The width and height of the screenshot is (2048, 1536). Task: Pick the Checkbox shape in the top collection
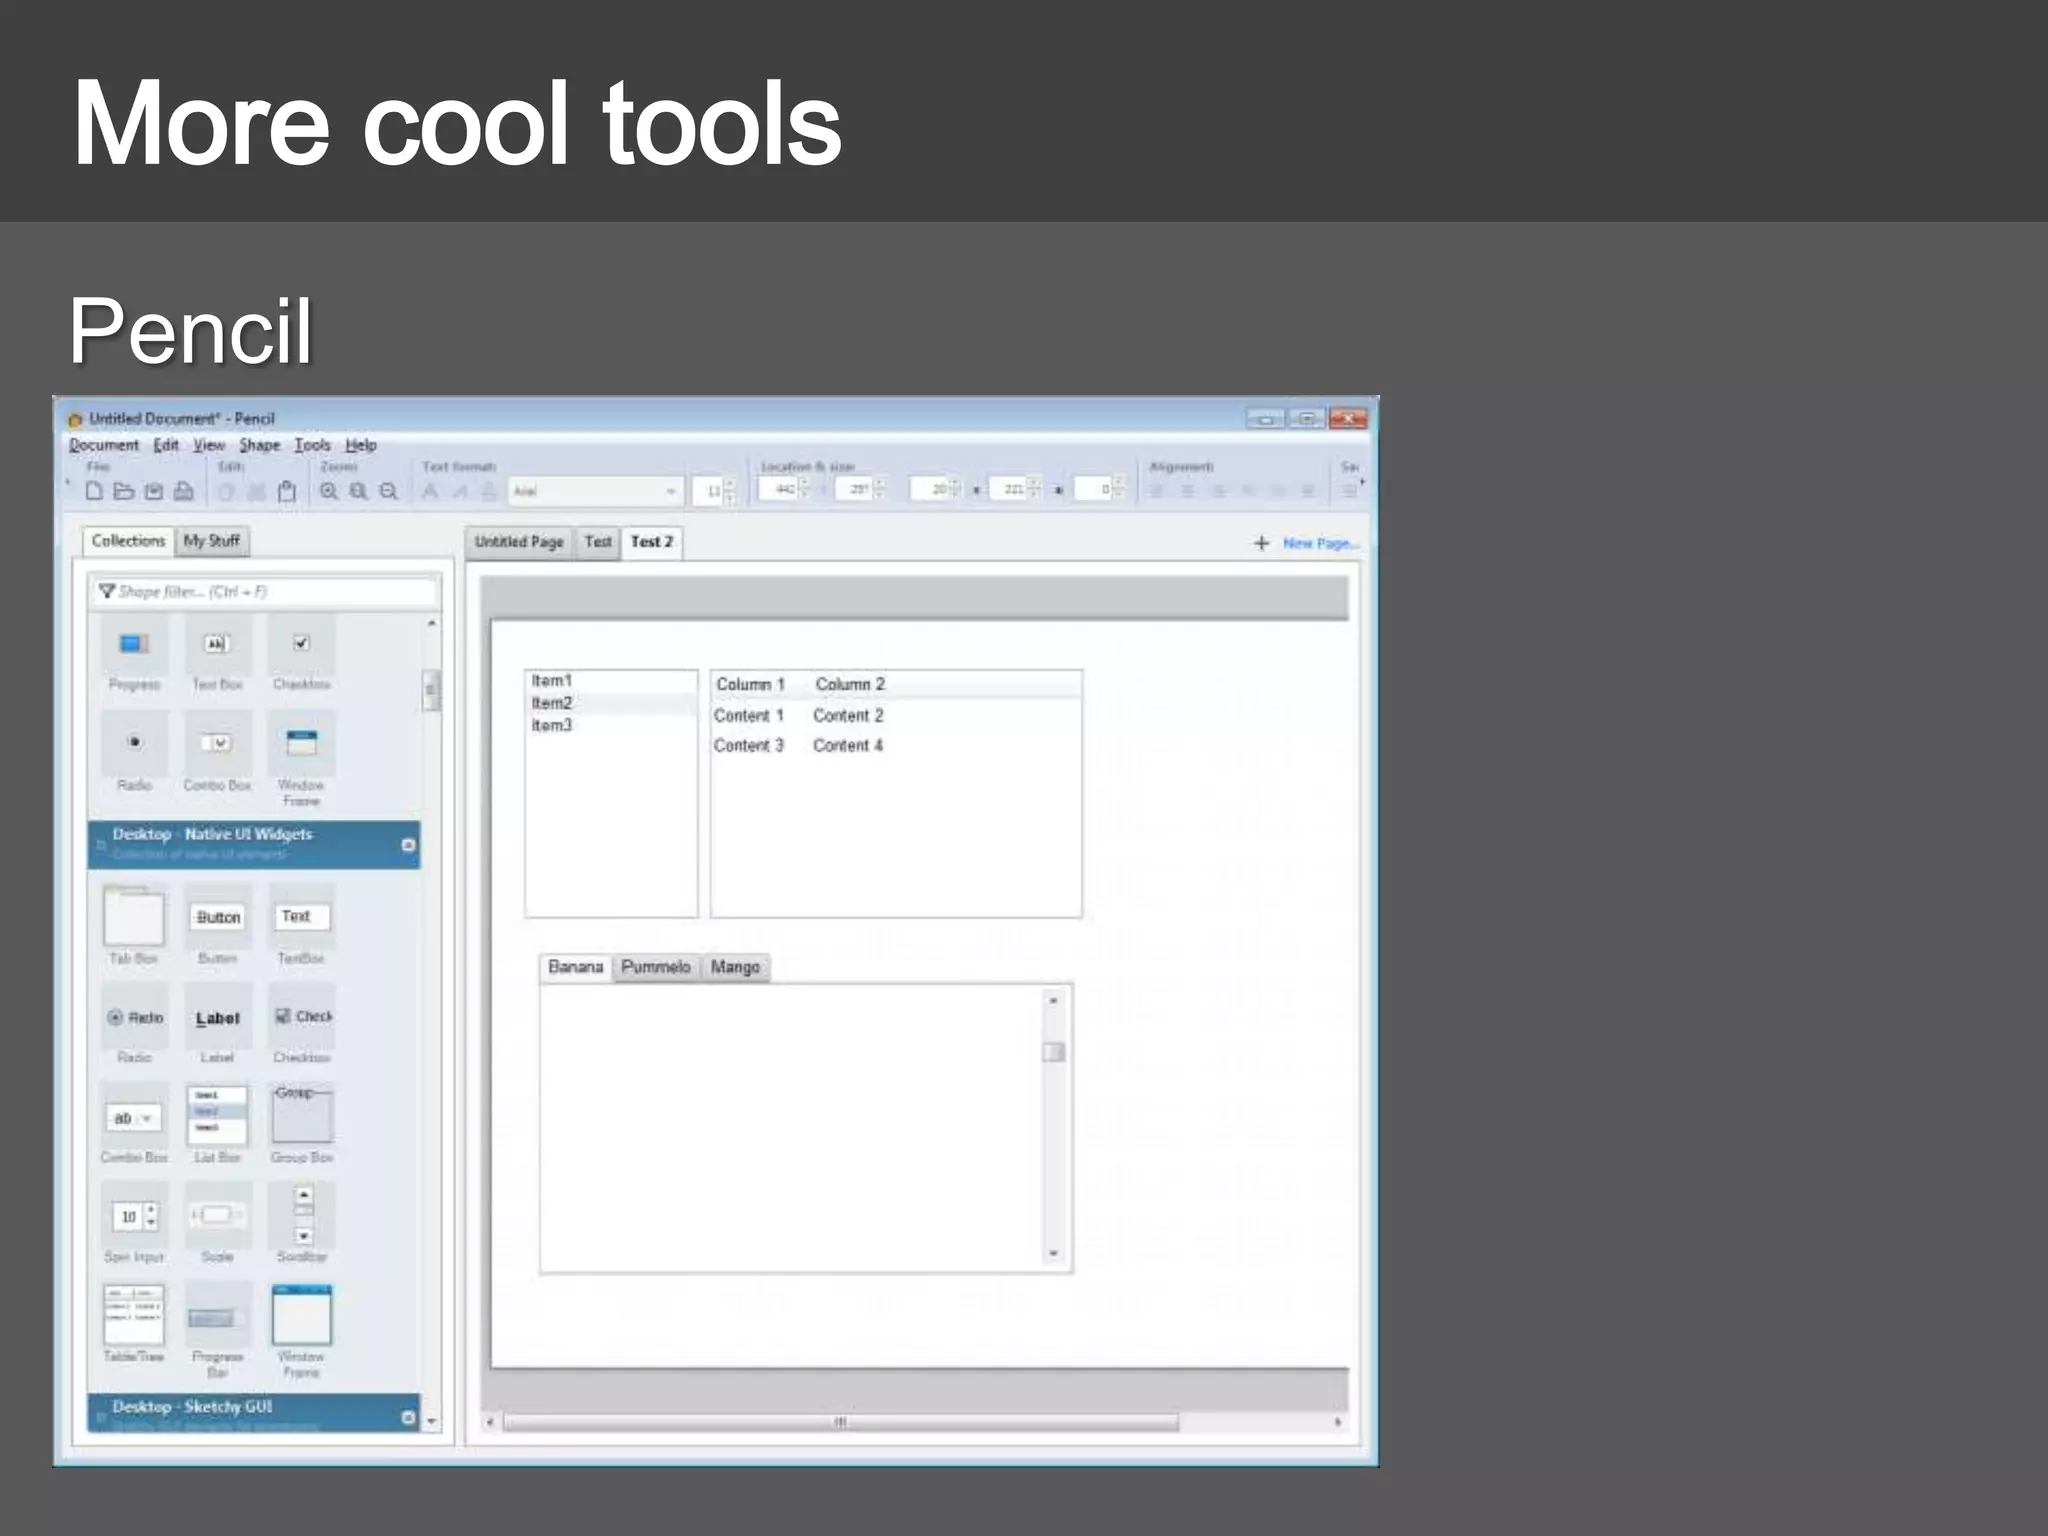[301, 645]
